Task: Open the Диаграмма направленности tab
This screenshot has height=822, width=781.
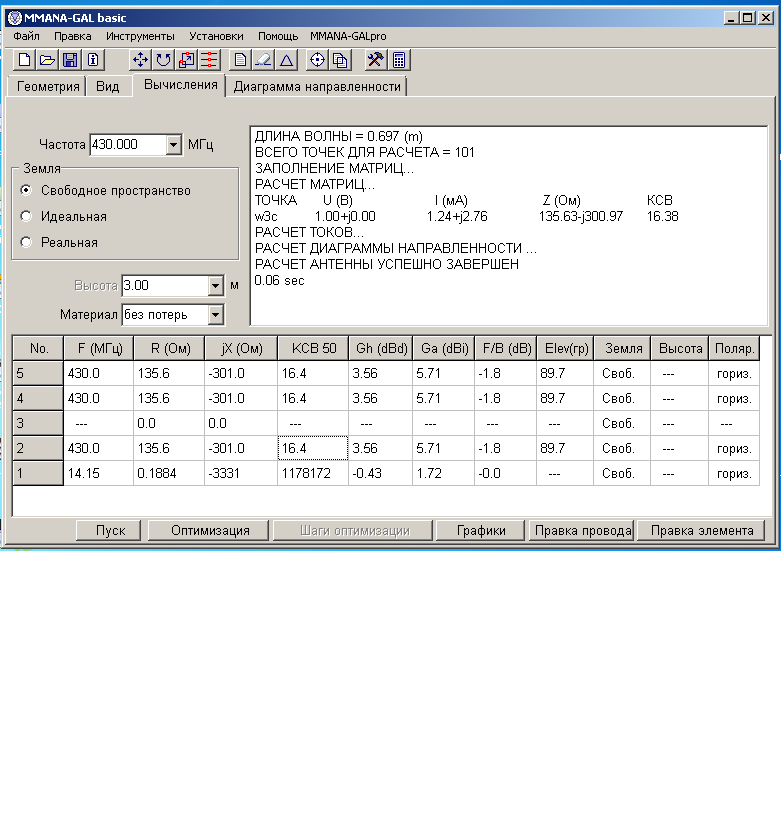Action: pos(317,87)
